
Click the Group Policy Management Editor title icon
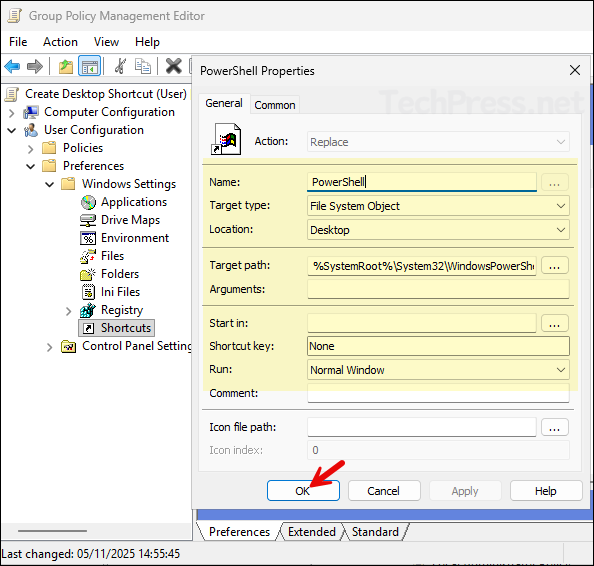coord(14,16)
